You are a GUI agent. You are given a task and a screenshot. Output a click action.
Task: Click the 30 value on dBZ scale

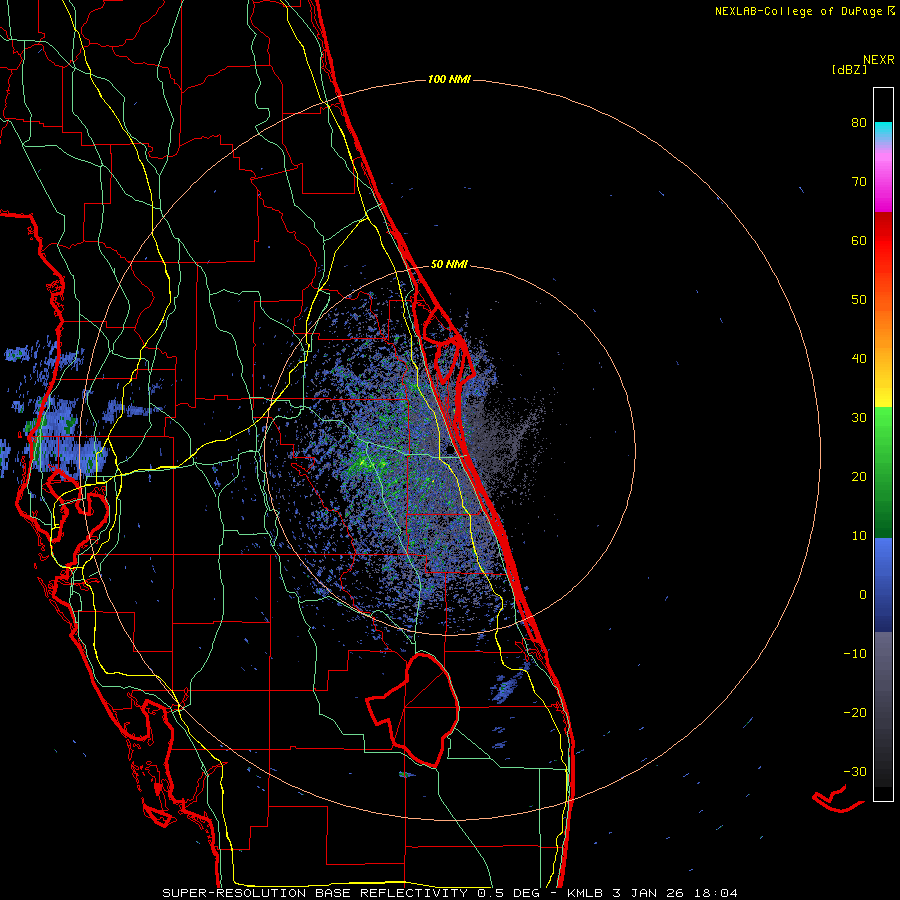859,418
